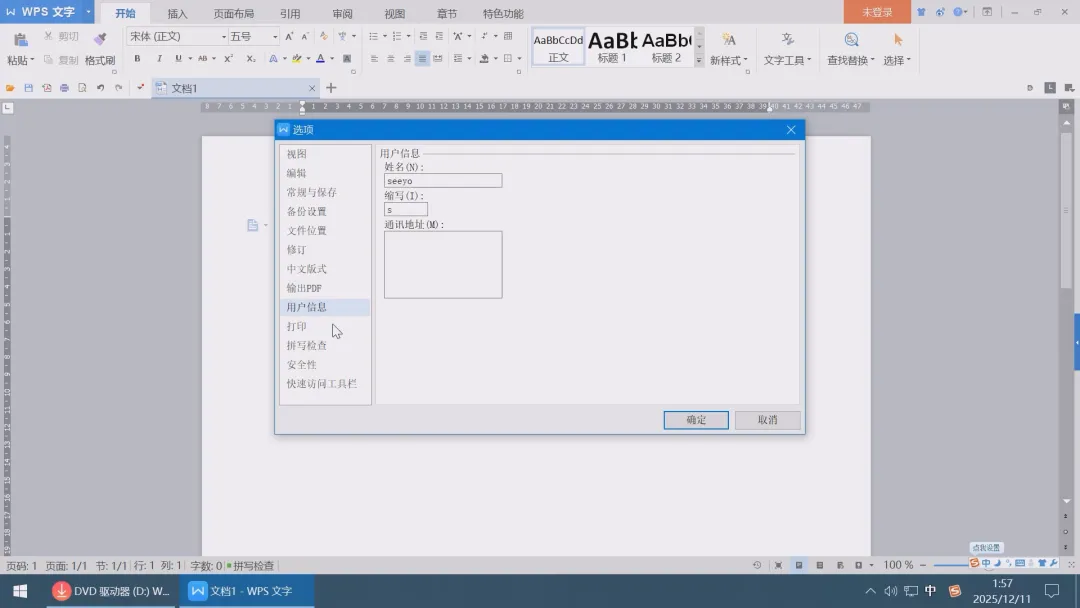1080x608 pixels.
Task: Switch to full screen view in status bar
Action: click(x=778, y=565)
